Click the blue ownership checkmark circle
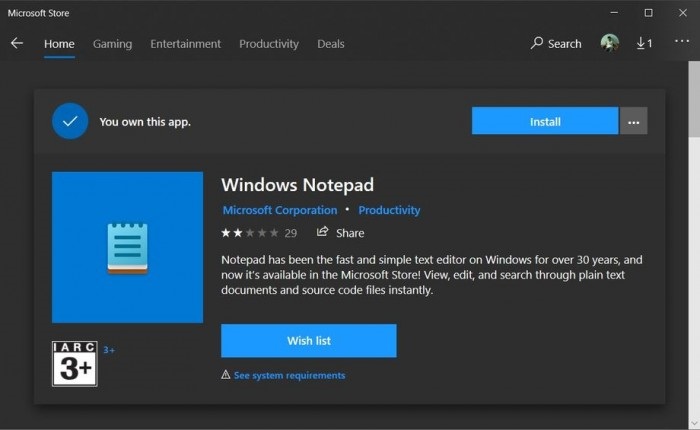The image size is (700, 430). pos(70,121)
